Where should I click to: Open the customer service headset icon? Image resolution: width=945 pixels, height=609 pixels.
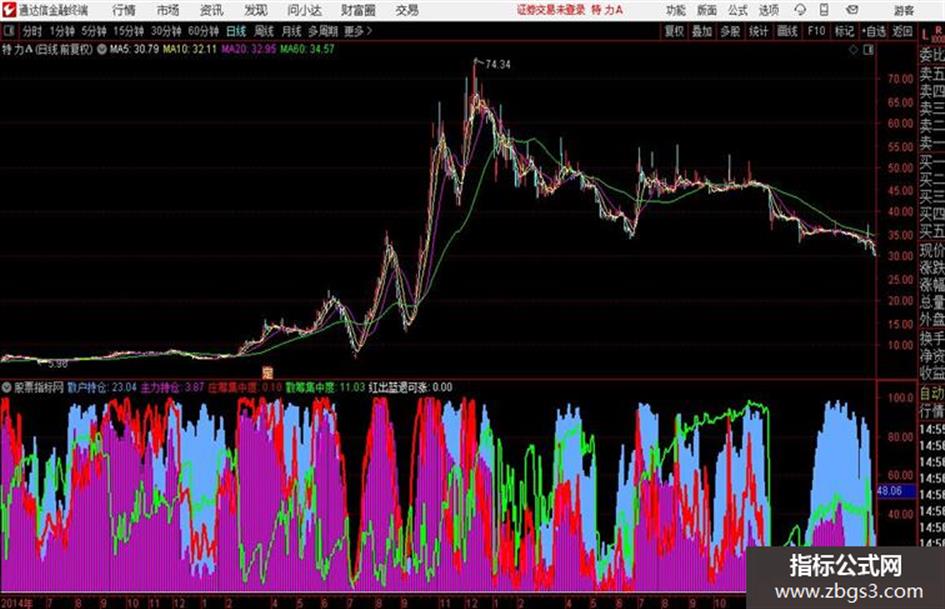pyautogui.click(x=800, y=10)
